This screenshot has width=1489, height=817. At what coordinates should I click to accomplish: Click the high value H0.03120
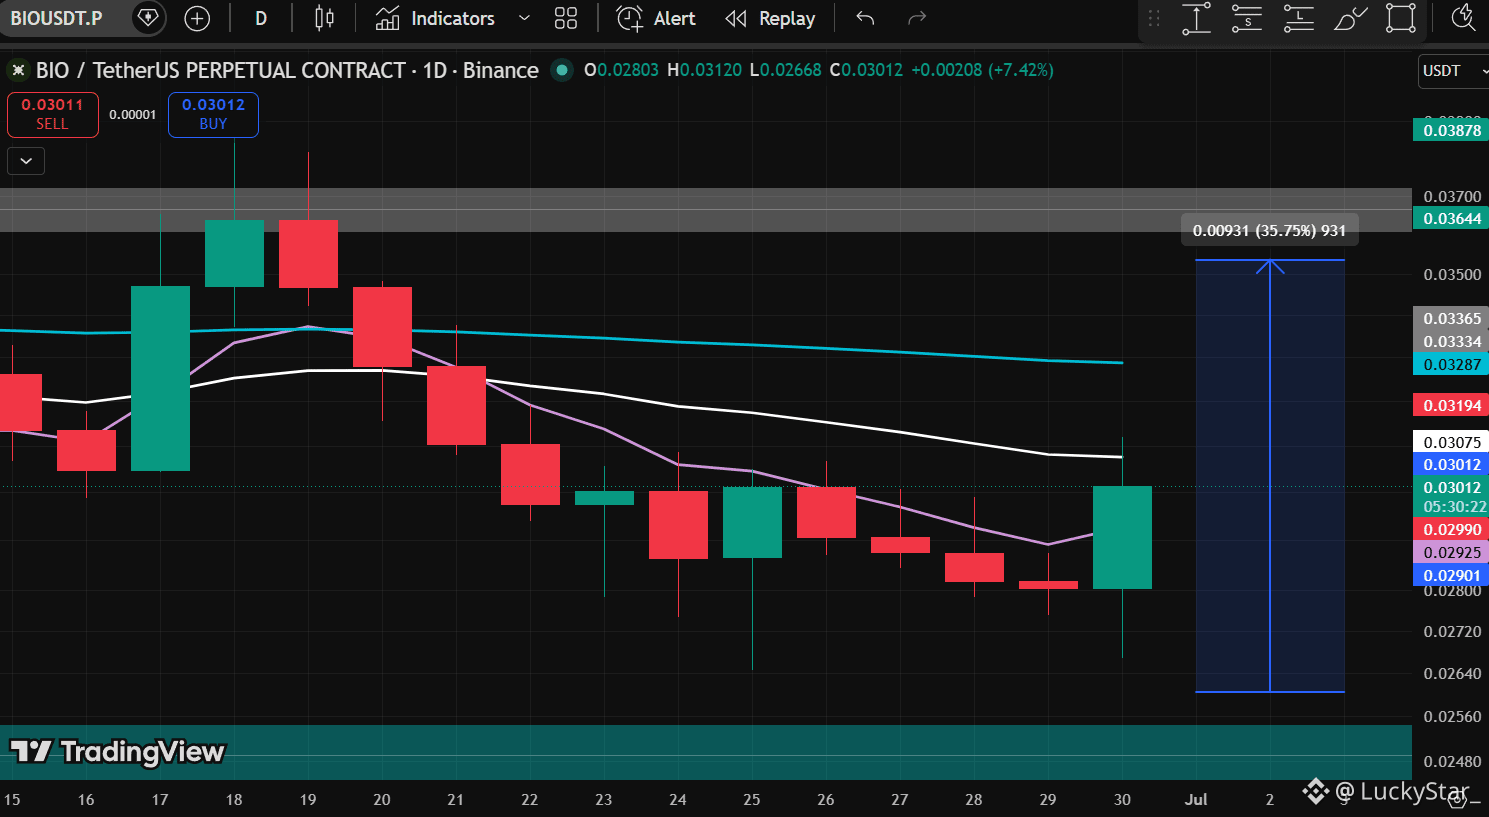(x=705, y=70)
